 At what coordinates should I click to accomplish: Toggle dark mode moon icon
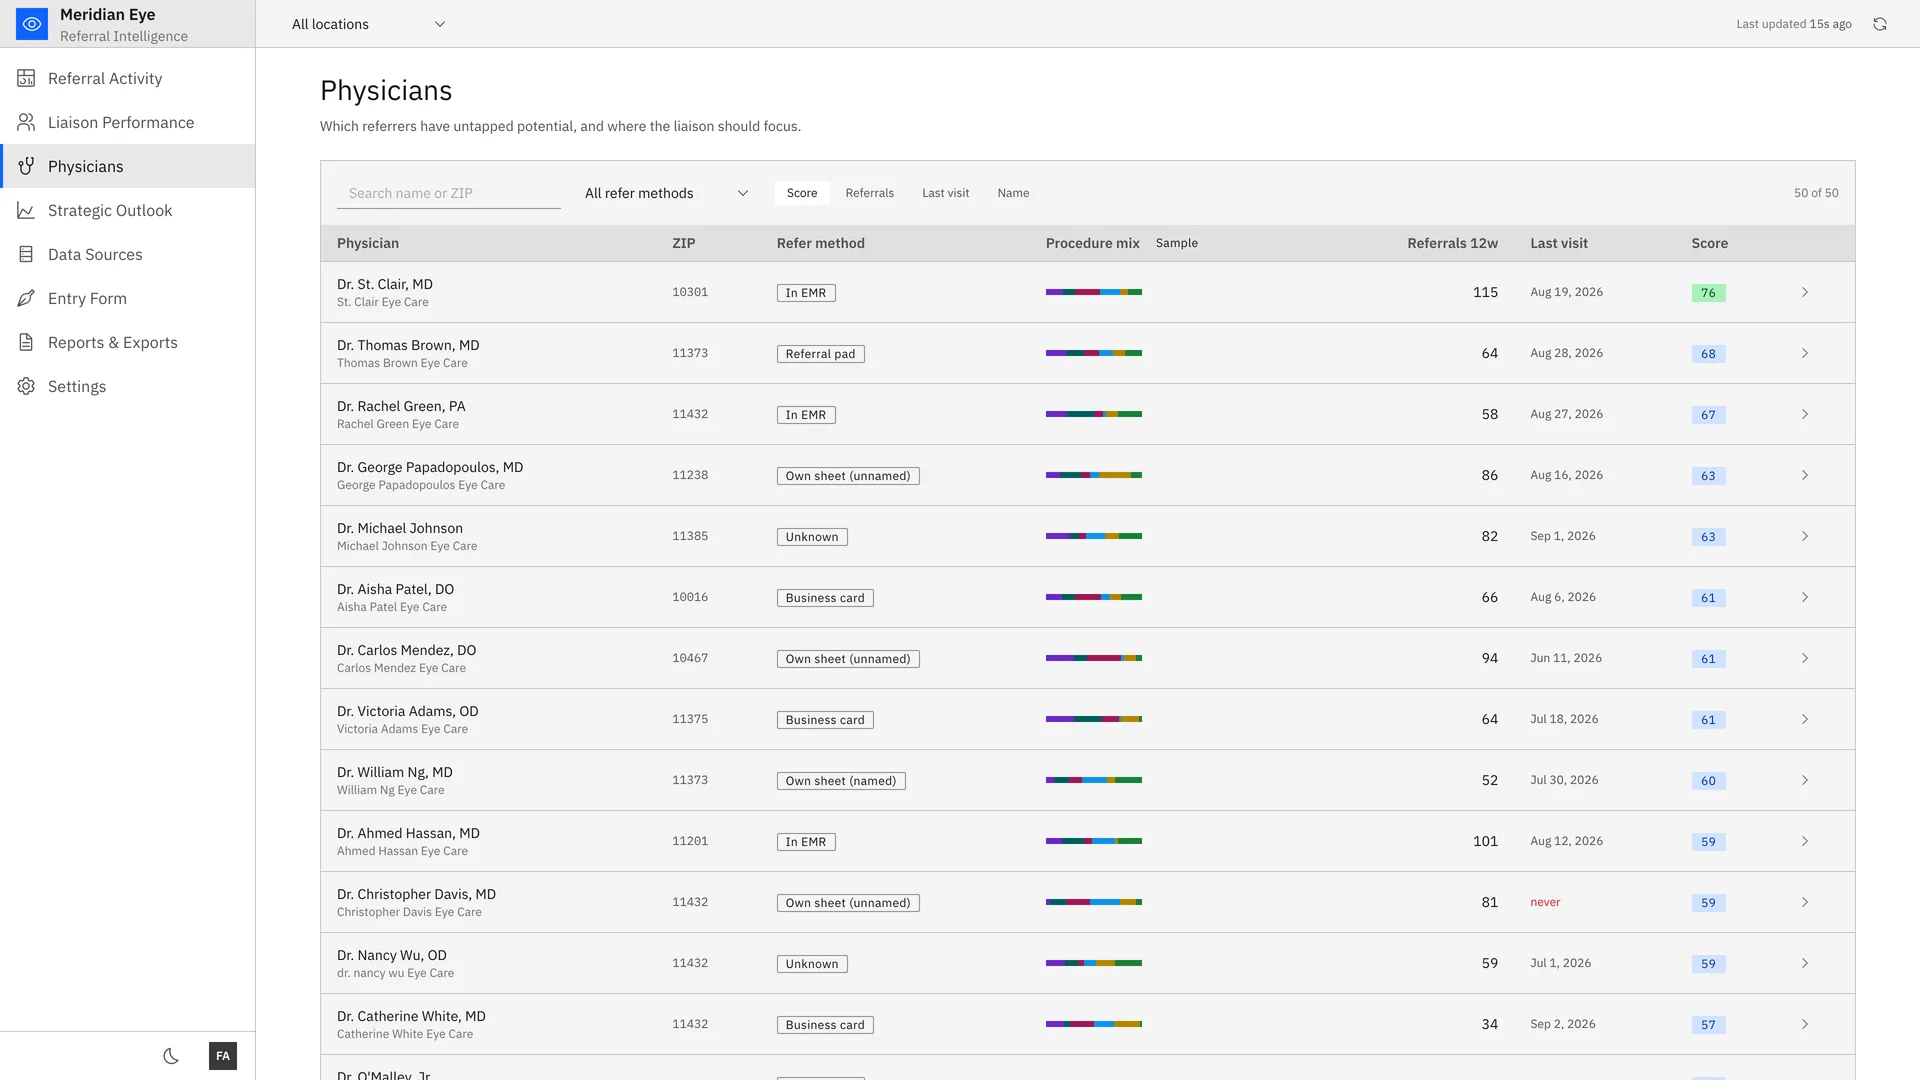(x=171, y=1056)
